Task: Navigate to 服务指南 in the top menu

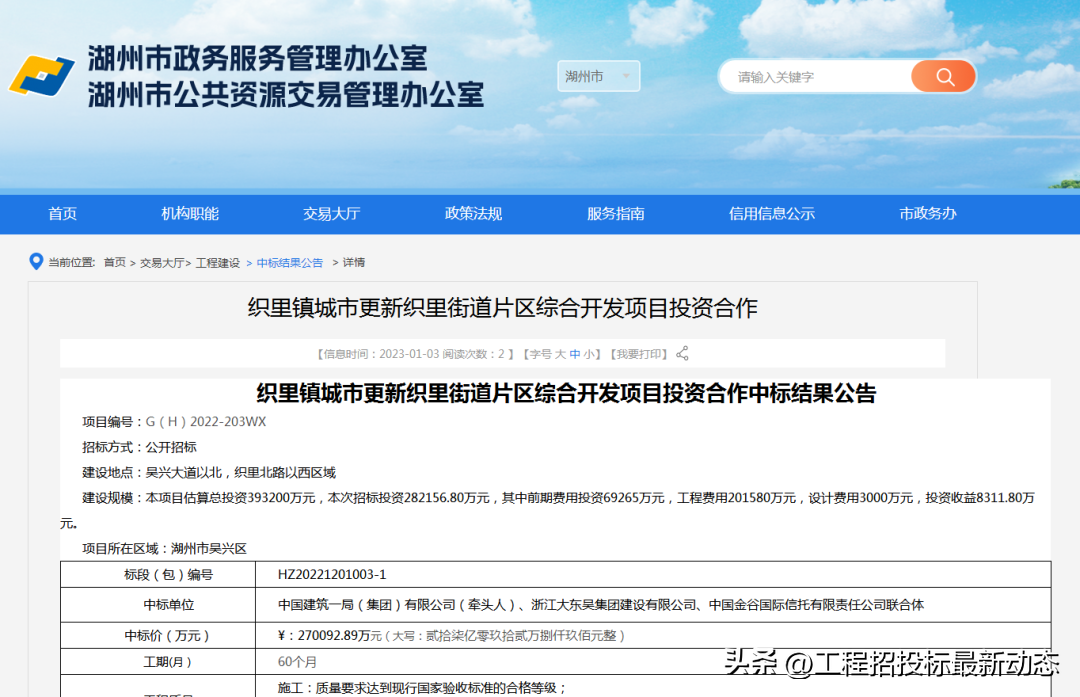Action: pyautogui.click(x=616, y=214)
